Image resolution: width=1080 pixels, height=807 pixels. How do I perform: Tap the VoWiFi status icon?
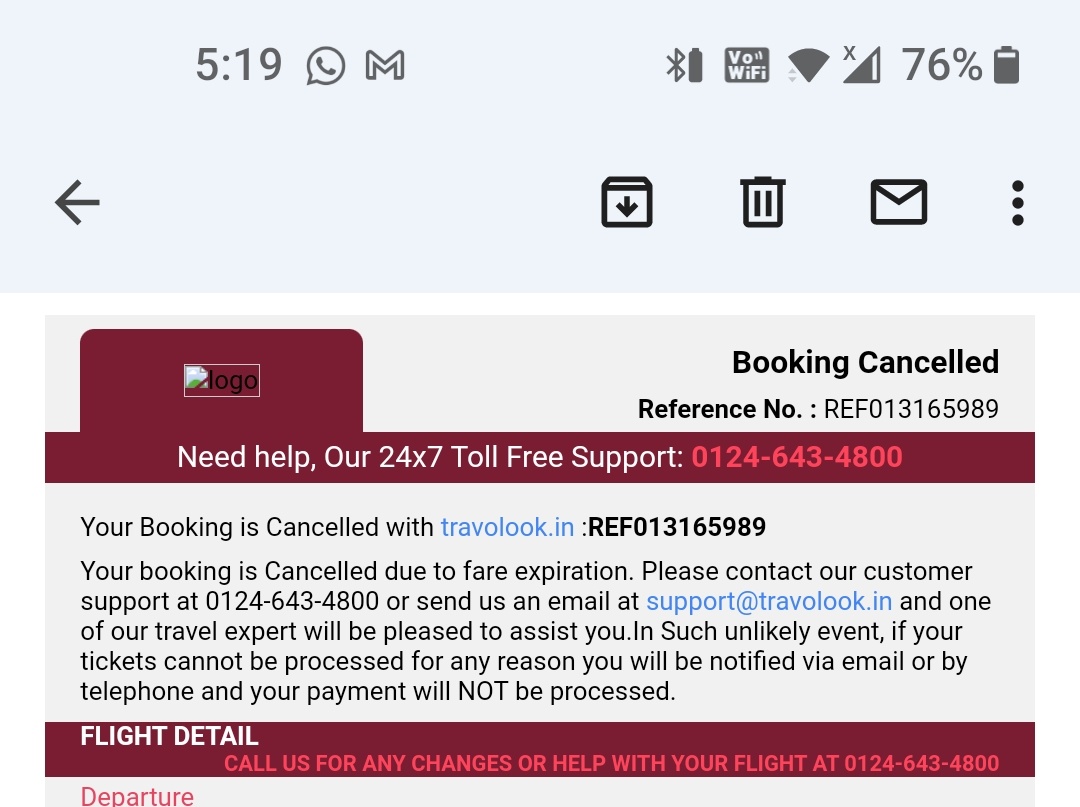[x=747, y=66]
